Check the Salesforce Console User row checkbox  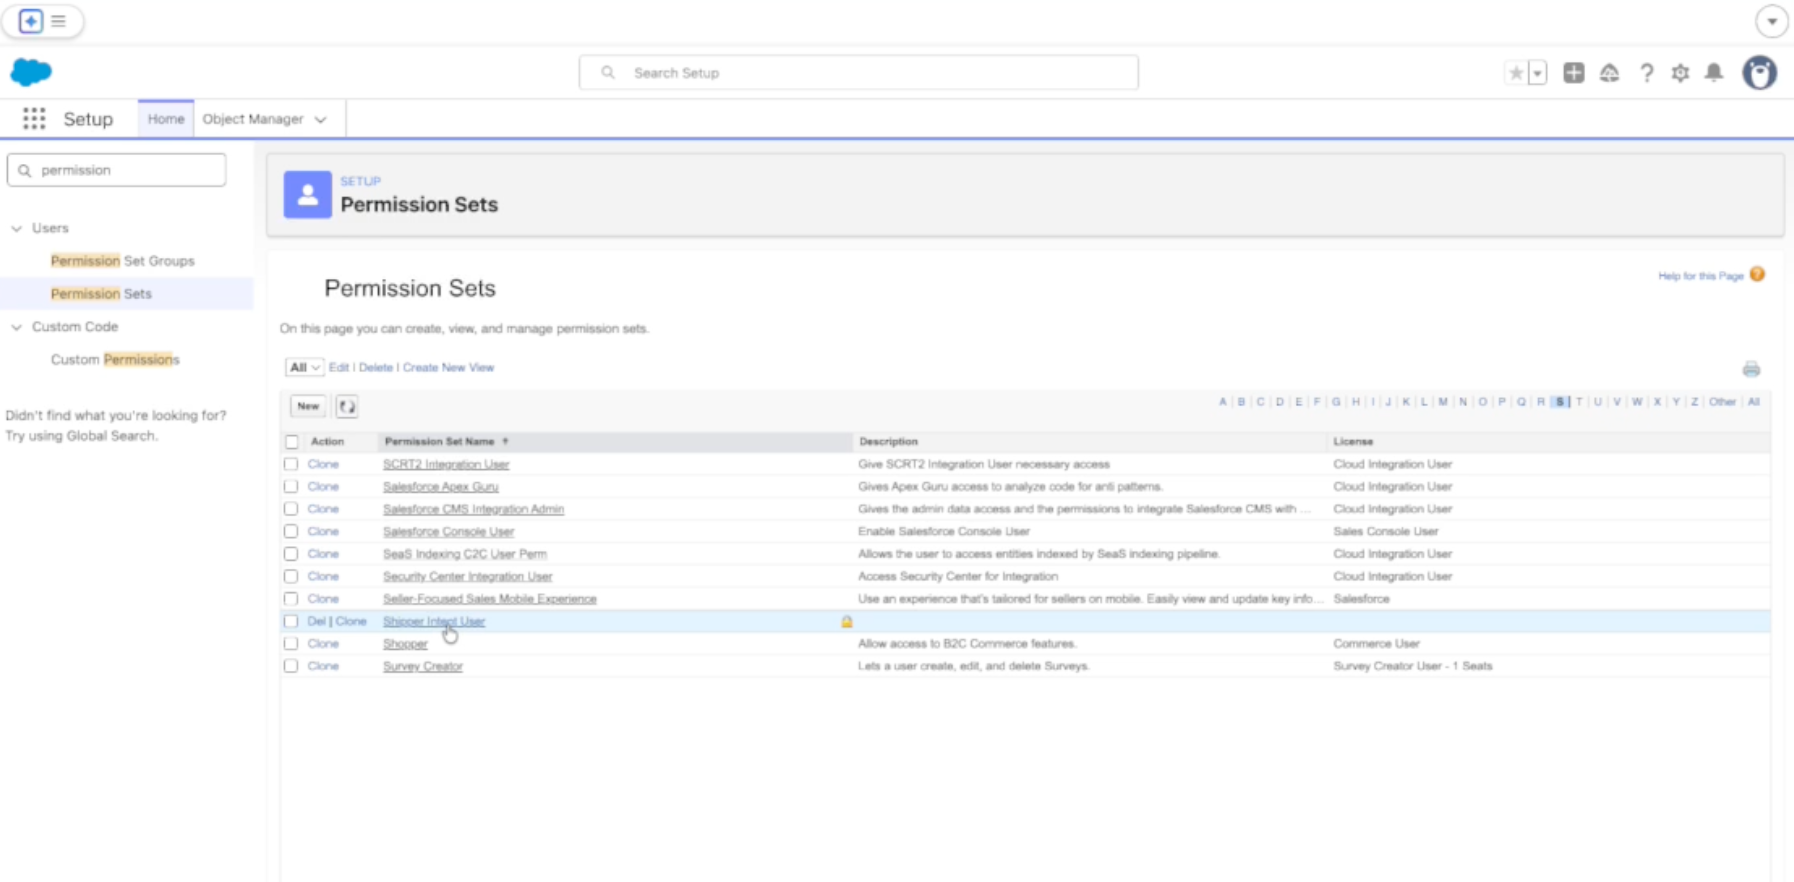(291, 531)
